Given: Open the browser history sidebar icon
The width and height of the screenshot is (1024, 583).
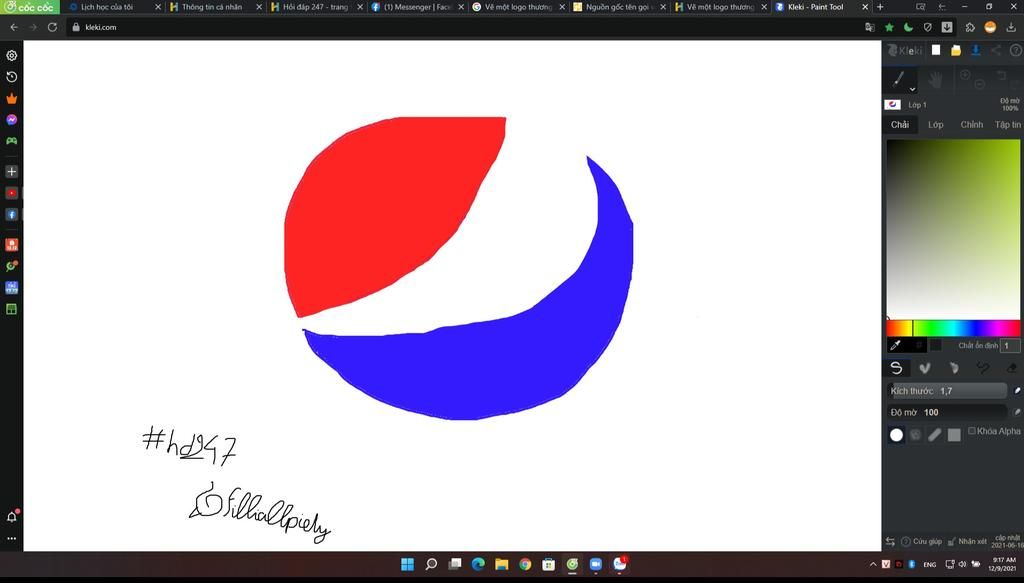Looking at the screenshot, I should tap(11, 77).
